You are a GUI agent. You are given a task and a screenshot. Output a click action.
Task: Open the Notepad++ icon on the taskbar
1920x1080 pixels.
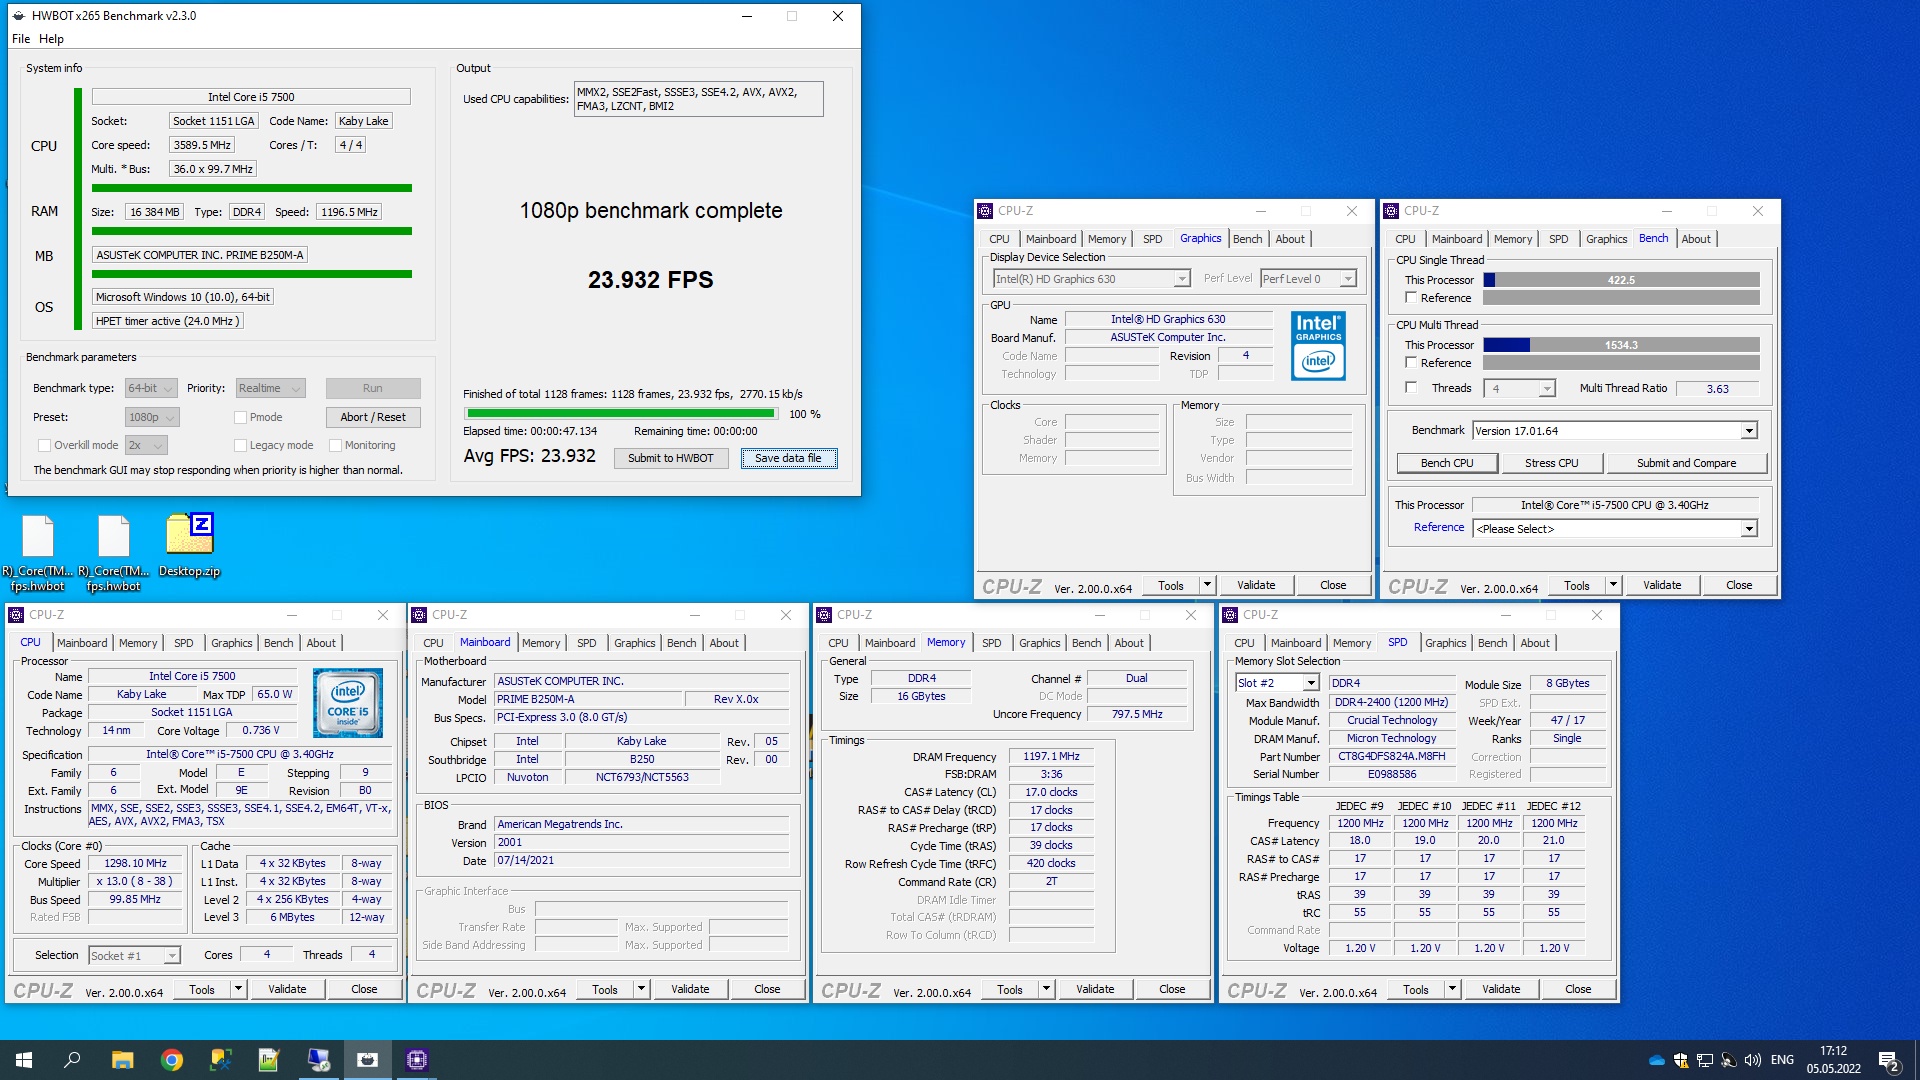tap(269, 1060)
